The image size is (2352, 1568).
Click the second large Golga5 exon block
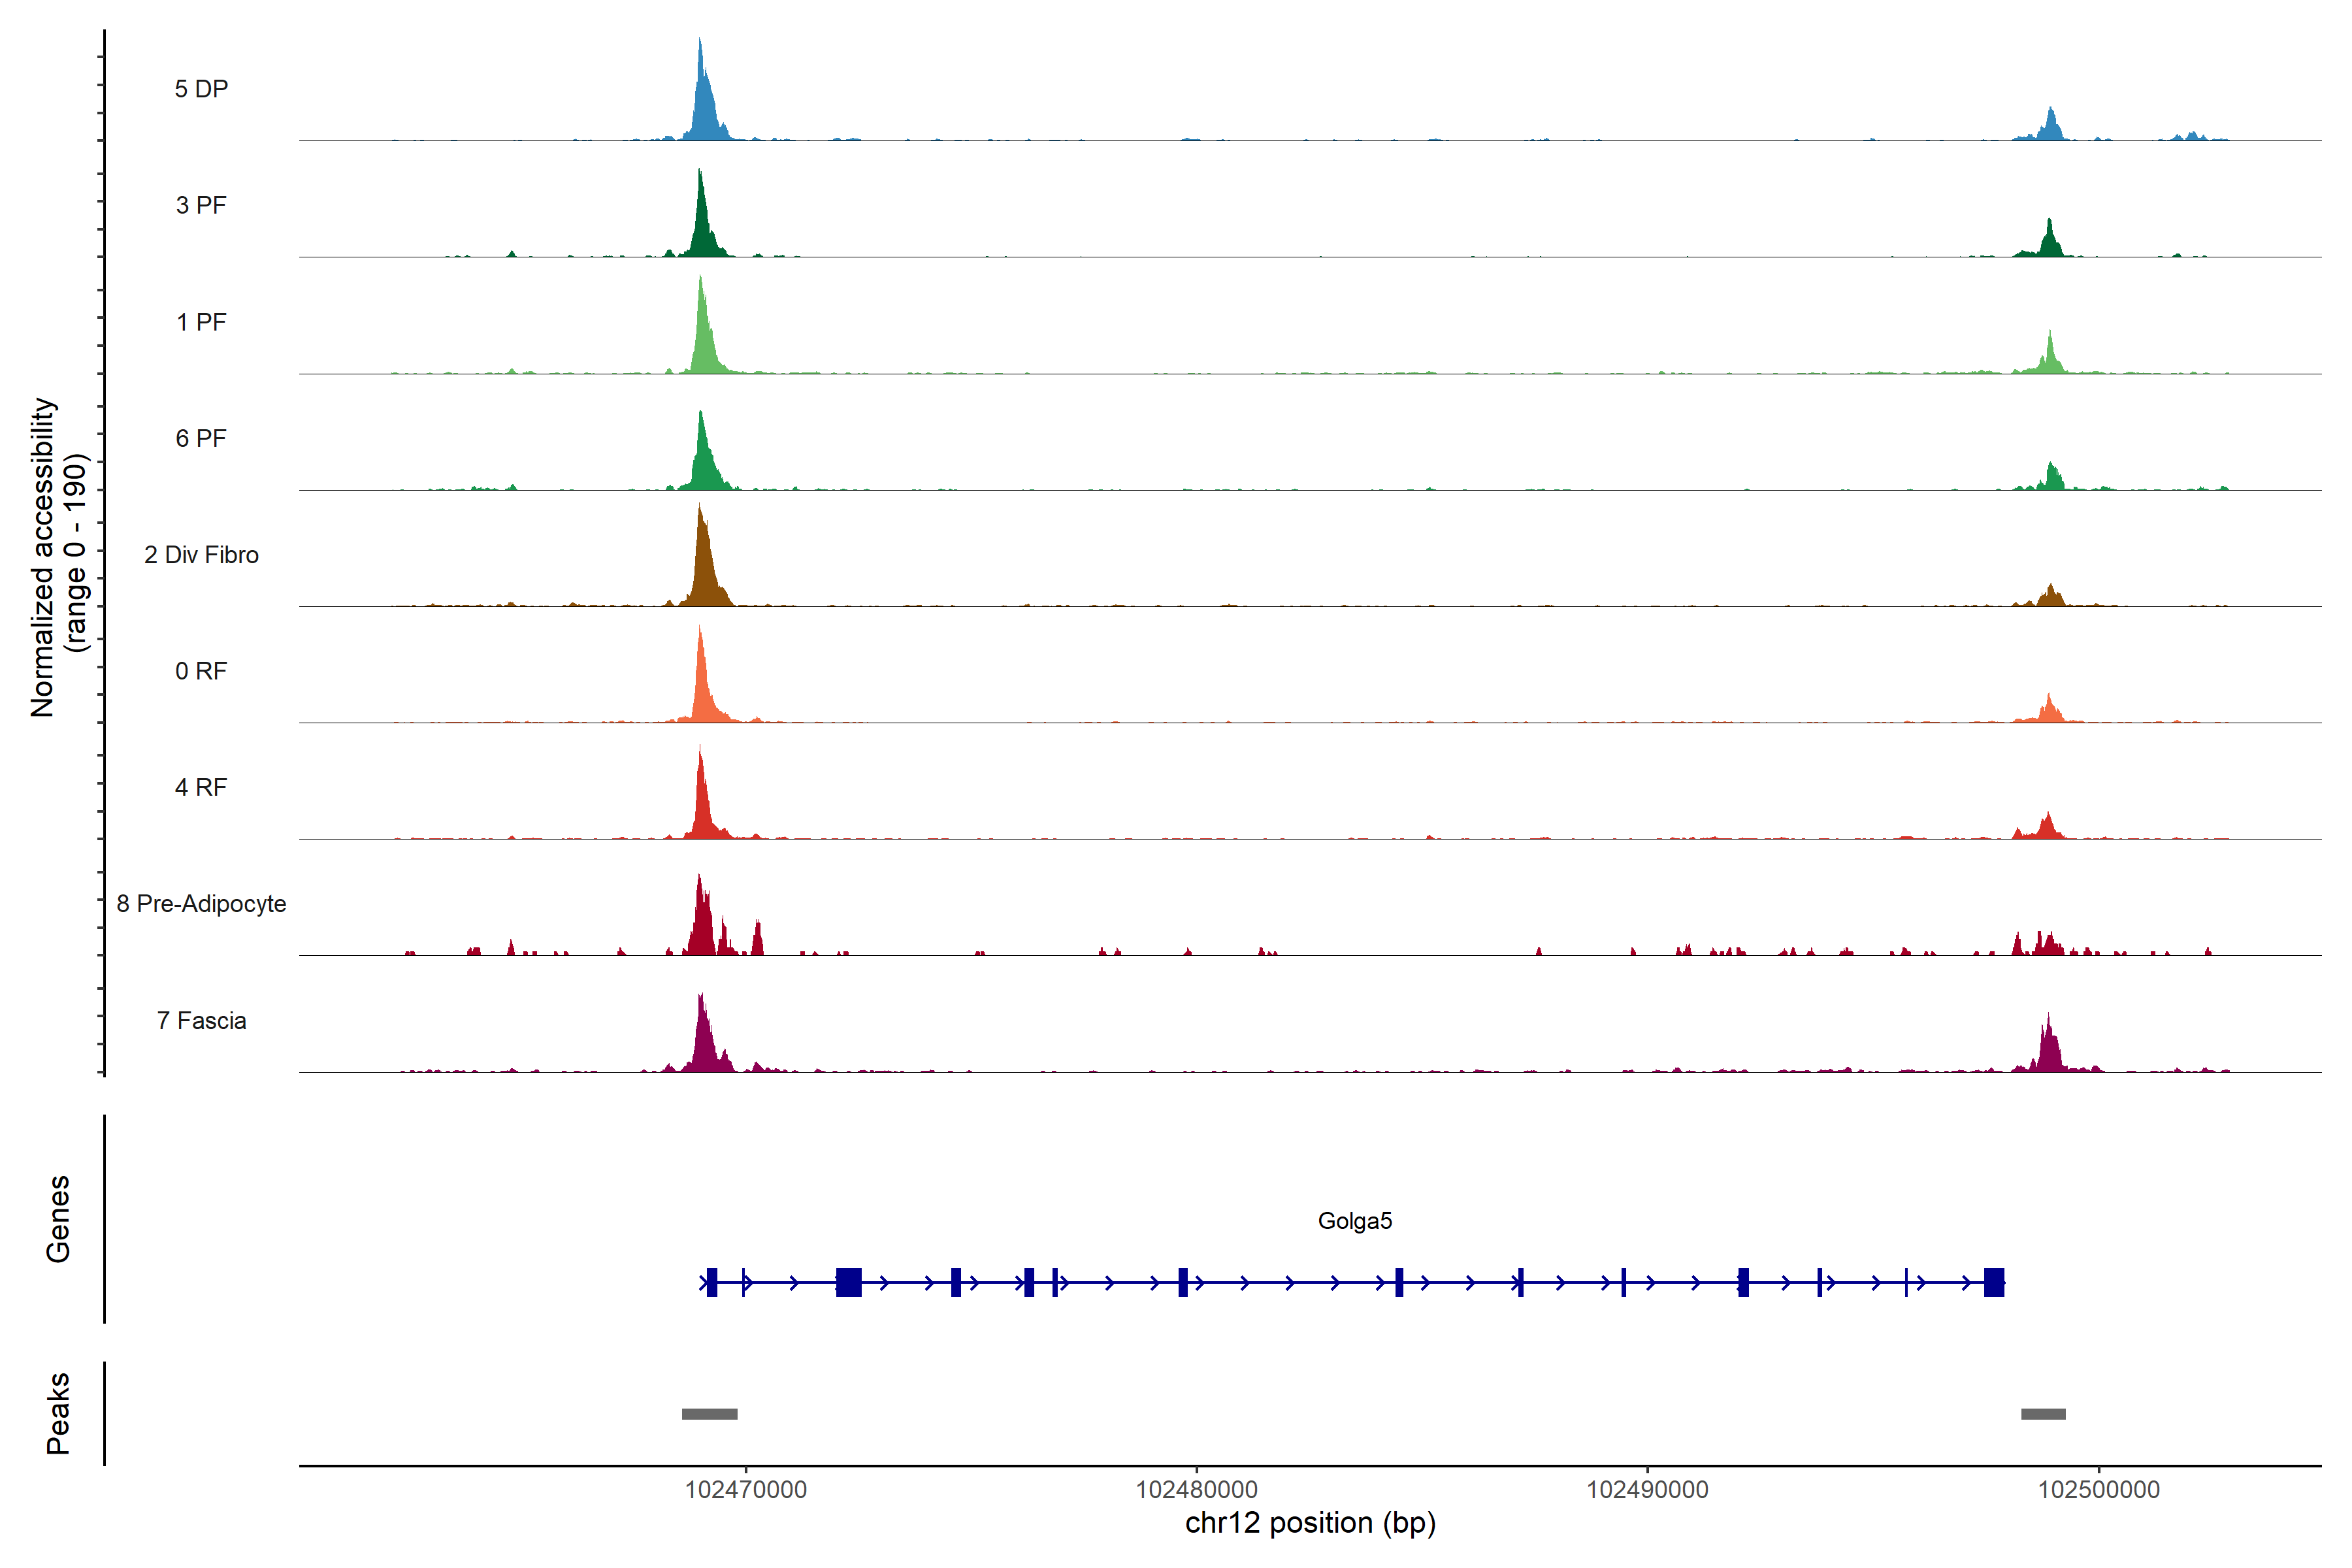[x=848, y=1282]
